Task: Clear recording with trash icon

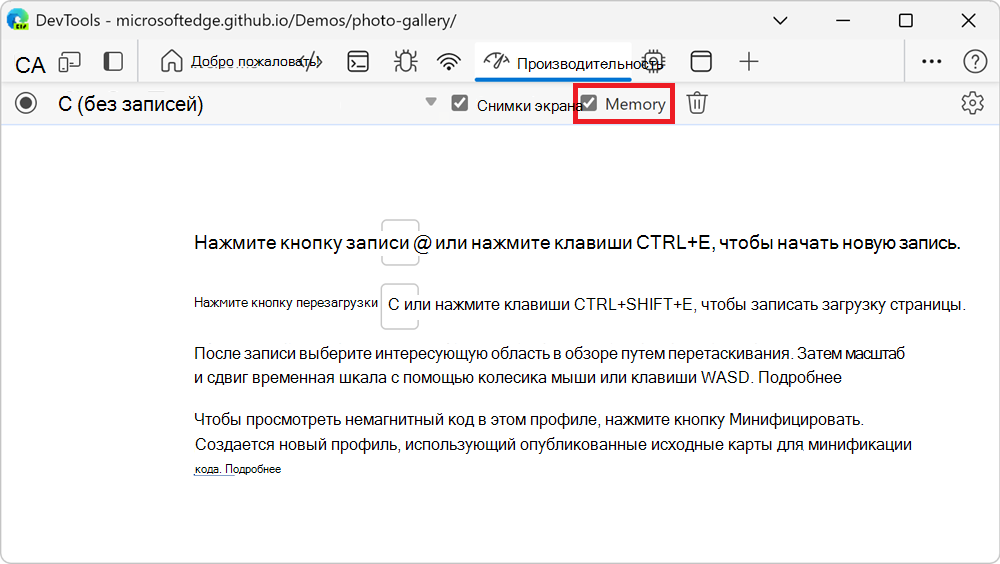Action: click(697, 103)
